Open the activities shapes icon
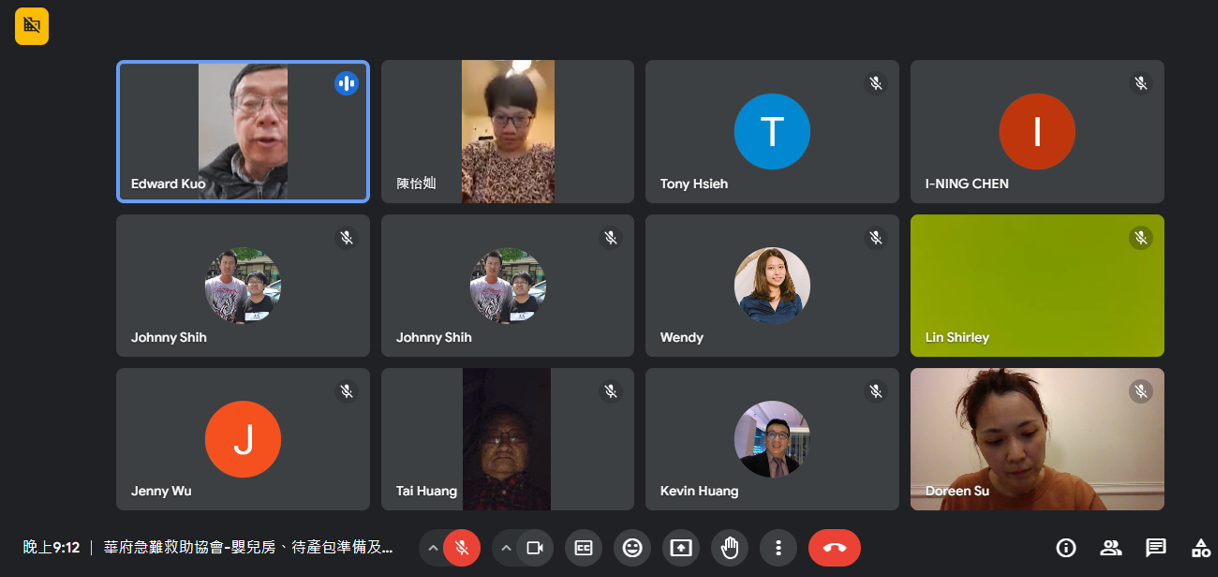Viewport: 1218px width, 577px height. point(1200,548)
